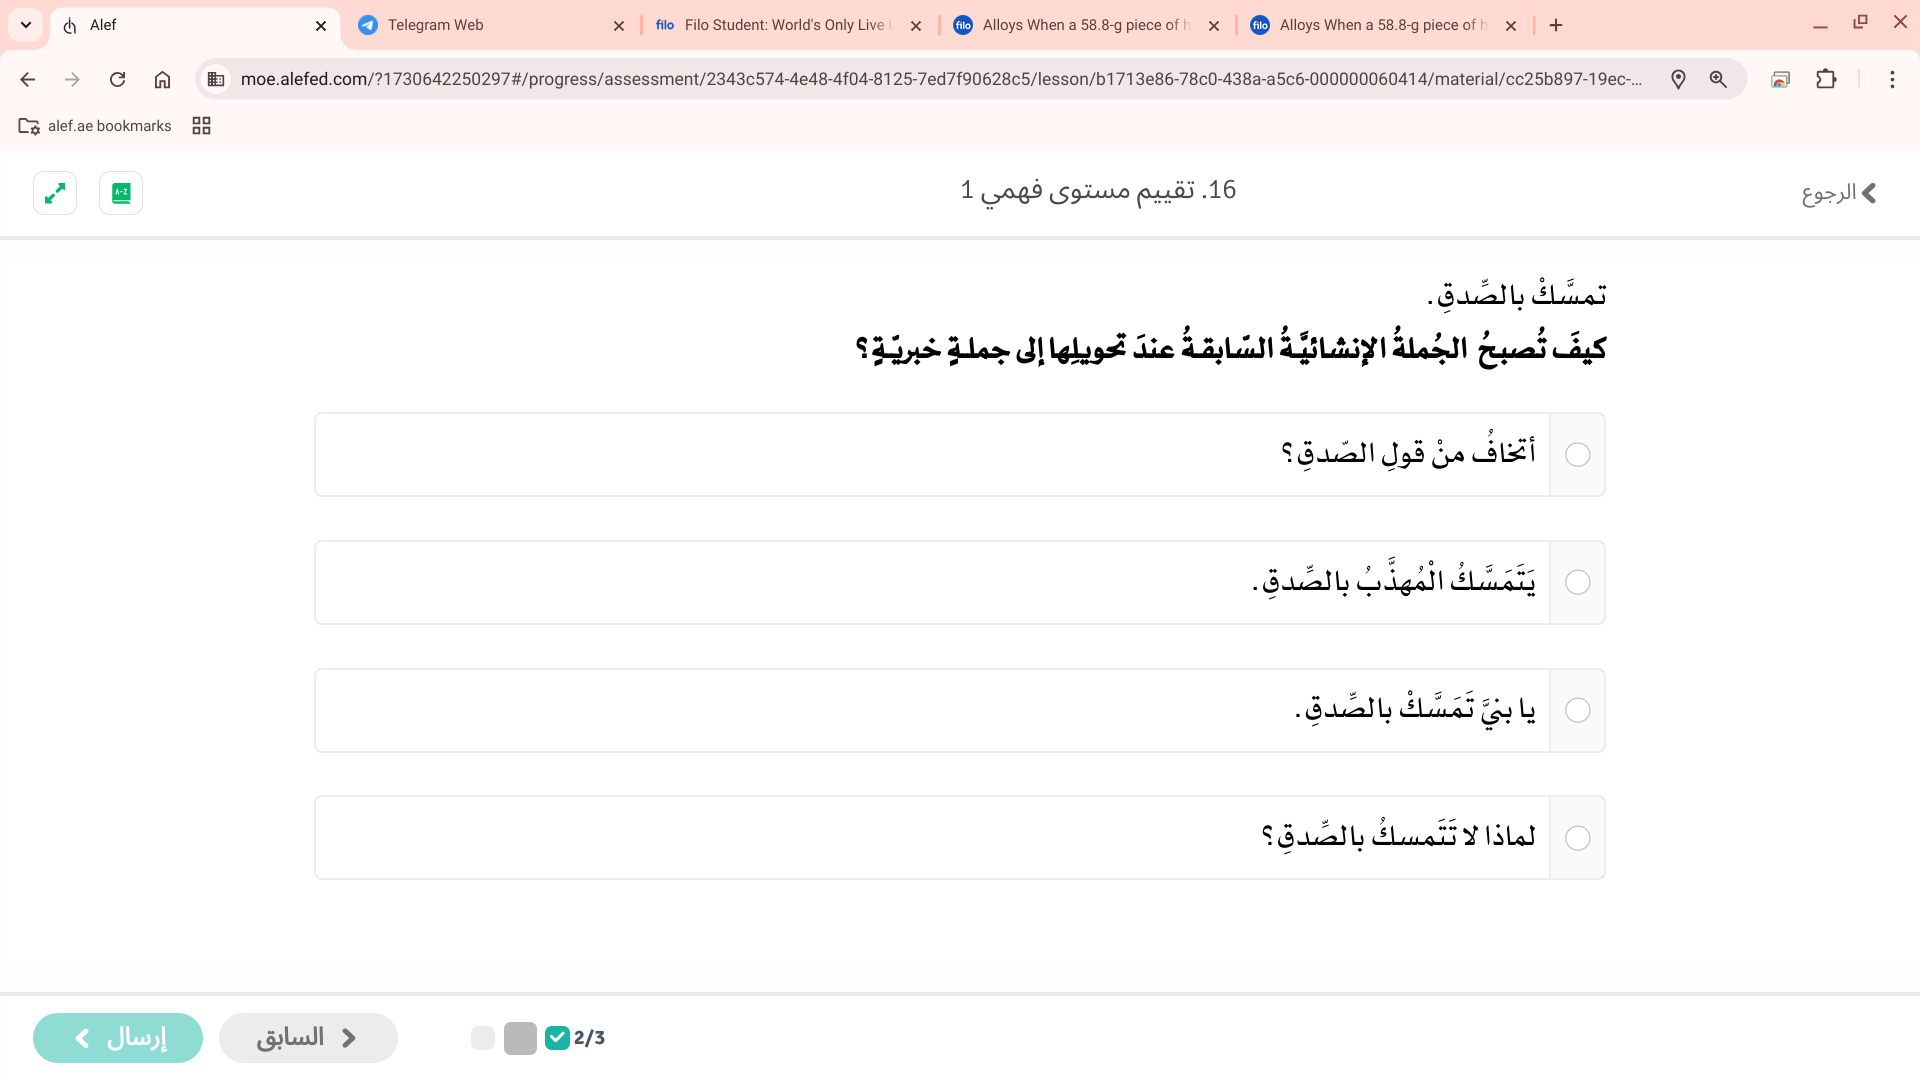The height and width of the screenshot is (1080, 1920).
Task: Open the tab search dropdown arrow
Action: tap(26, 25)
